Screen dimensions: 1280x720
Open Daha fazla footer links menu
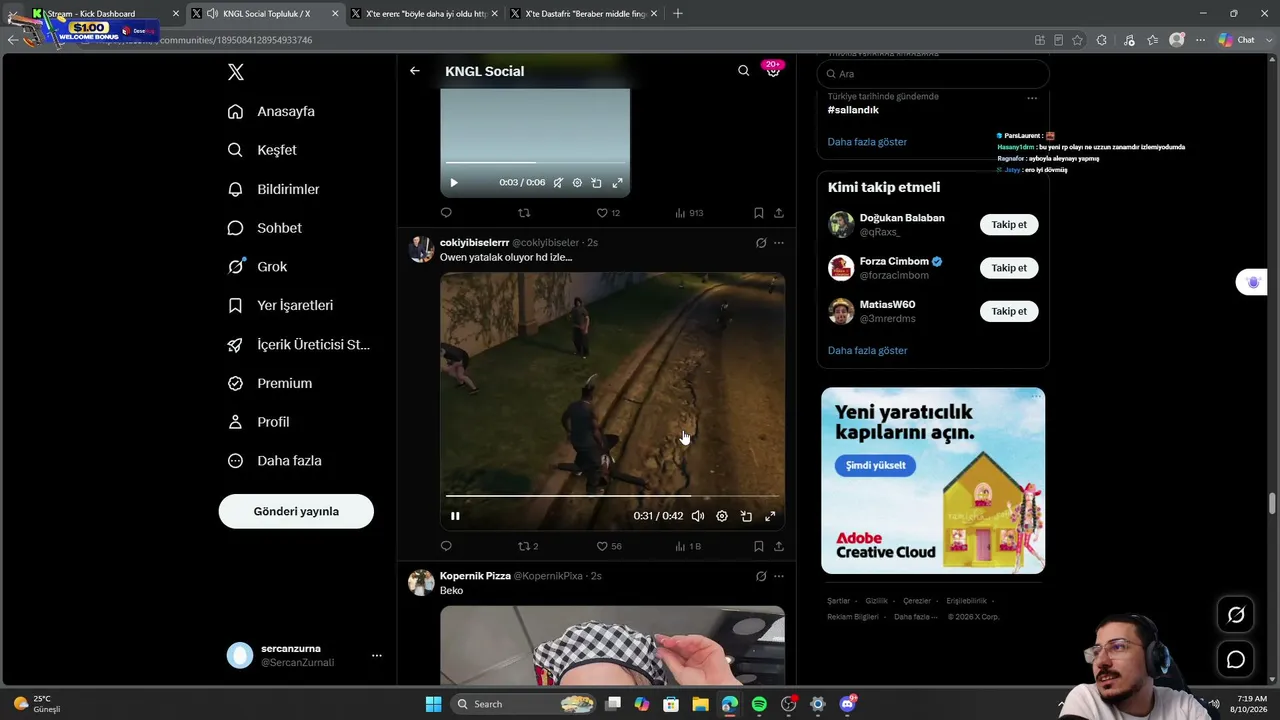pyautogui.click(x=916, y=617)
